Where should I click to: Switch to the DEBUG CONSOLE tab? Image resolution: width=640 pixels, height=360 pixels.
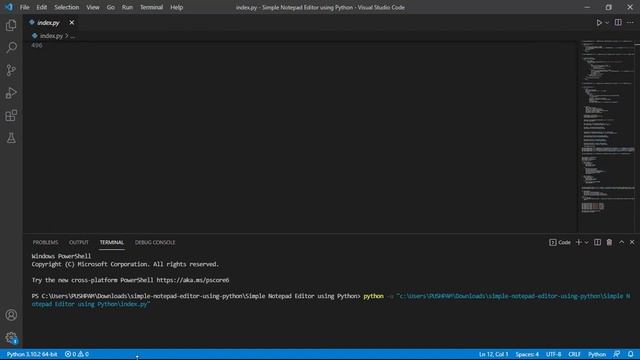(155, 242)
